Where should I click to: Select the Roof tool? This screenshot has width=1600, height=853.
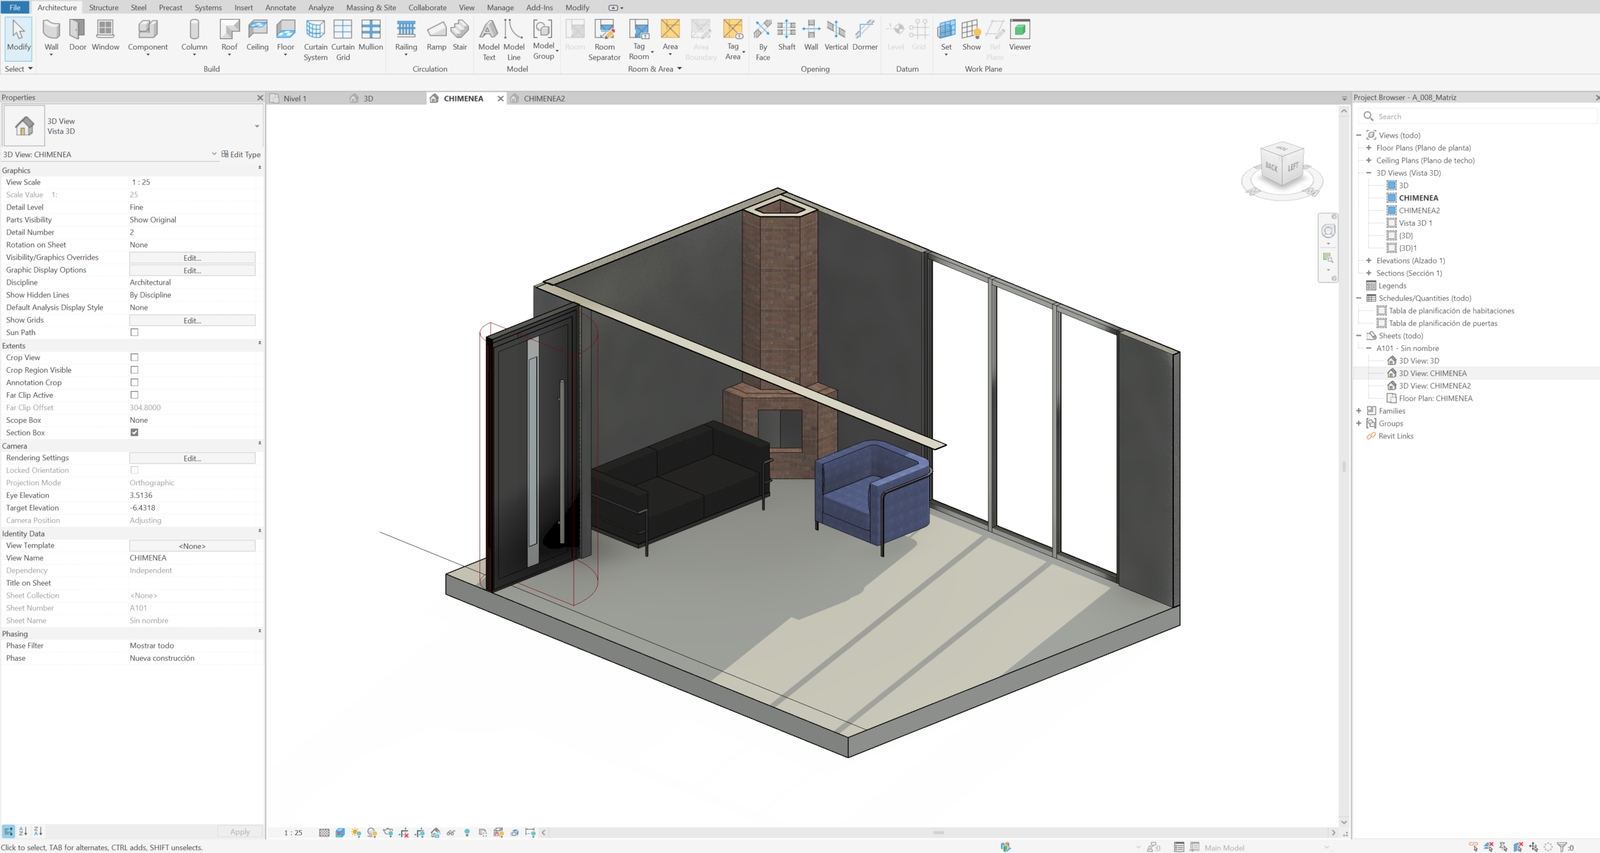[229, 36]
